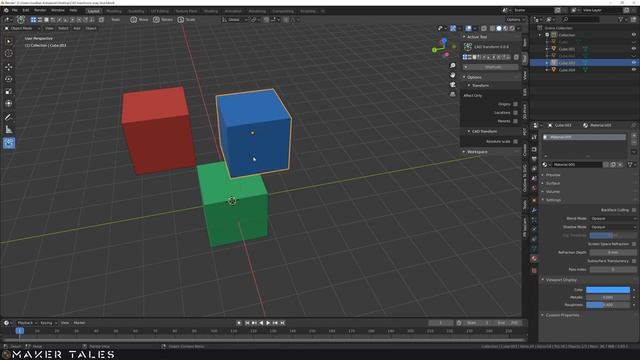
Task: Select the Transform tool in left toolbar
Action: point(9,104)
